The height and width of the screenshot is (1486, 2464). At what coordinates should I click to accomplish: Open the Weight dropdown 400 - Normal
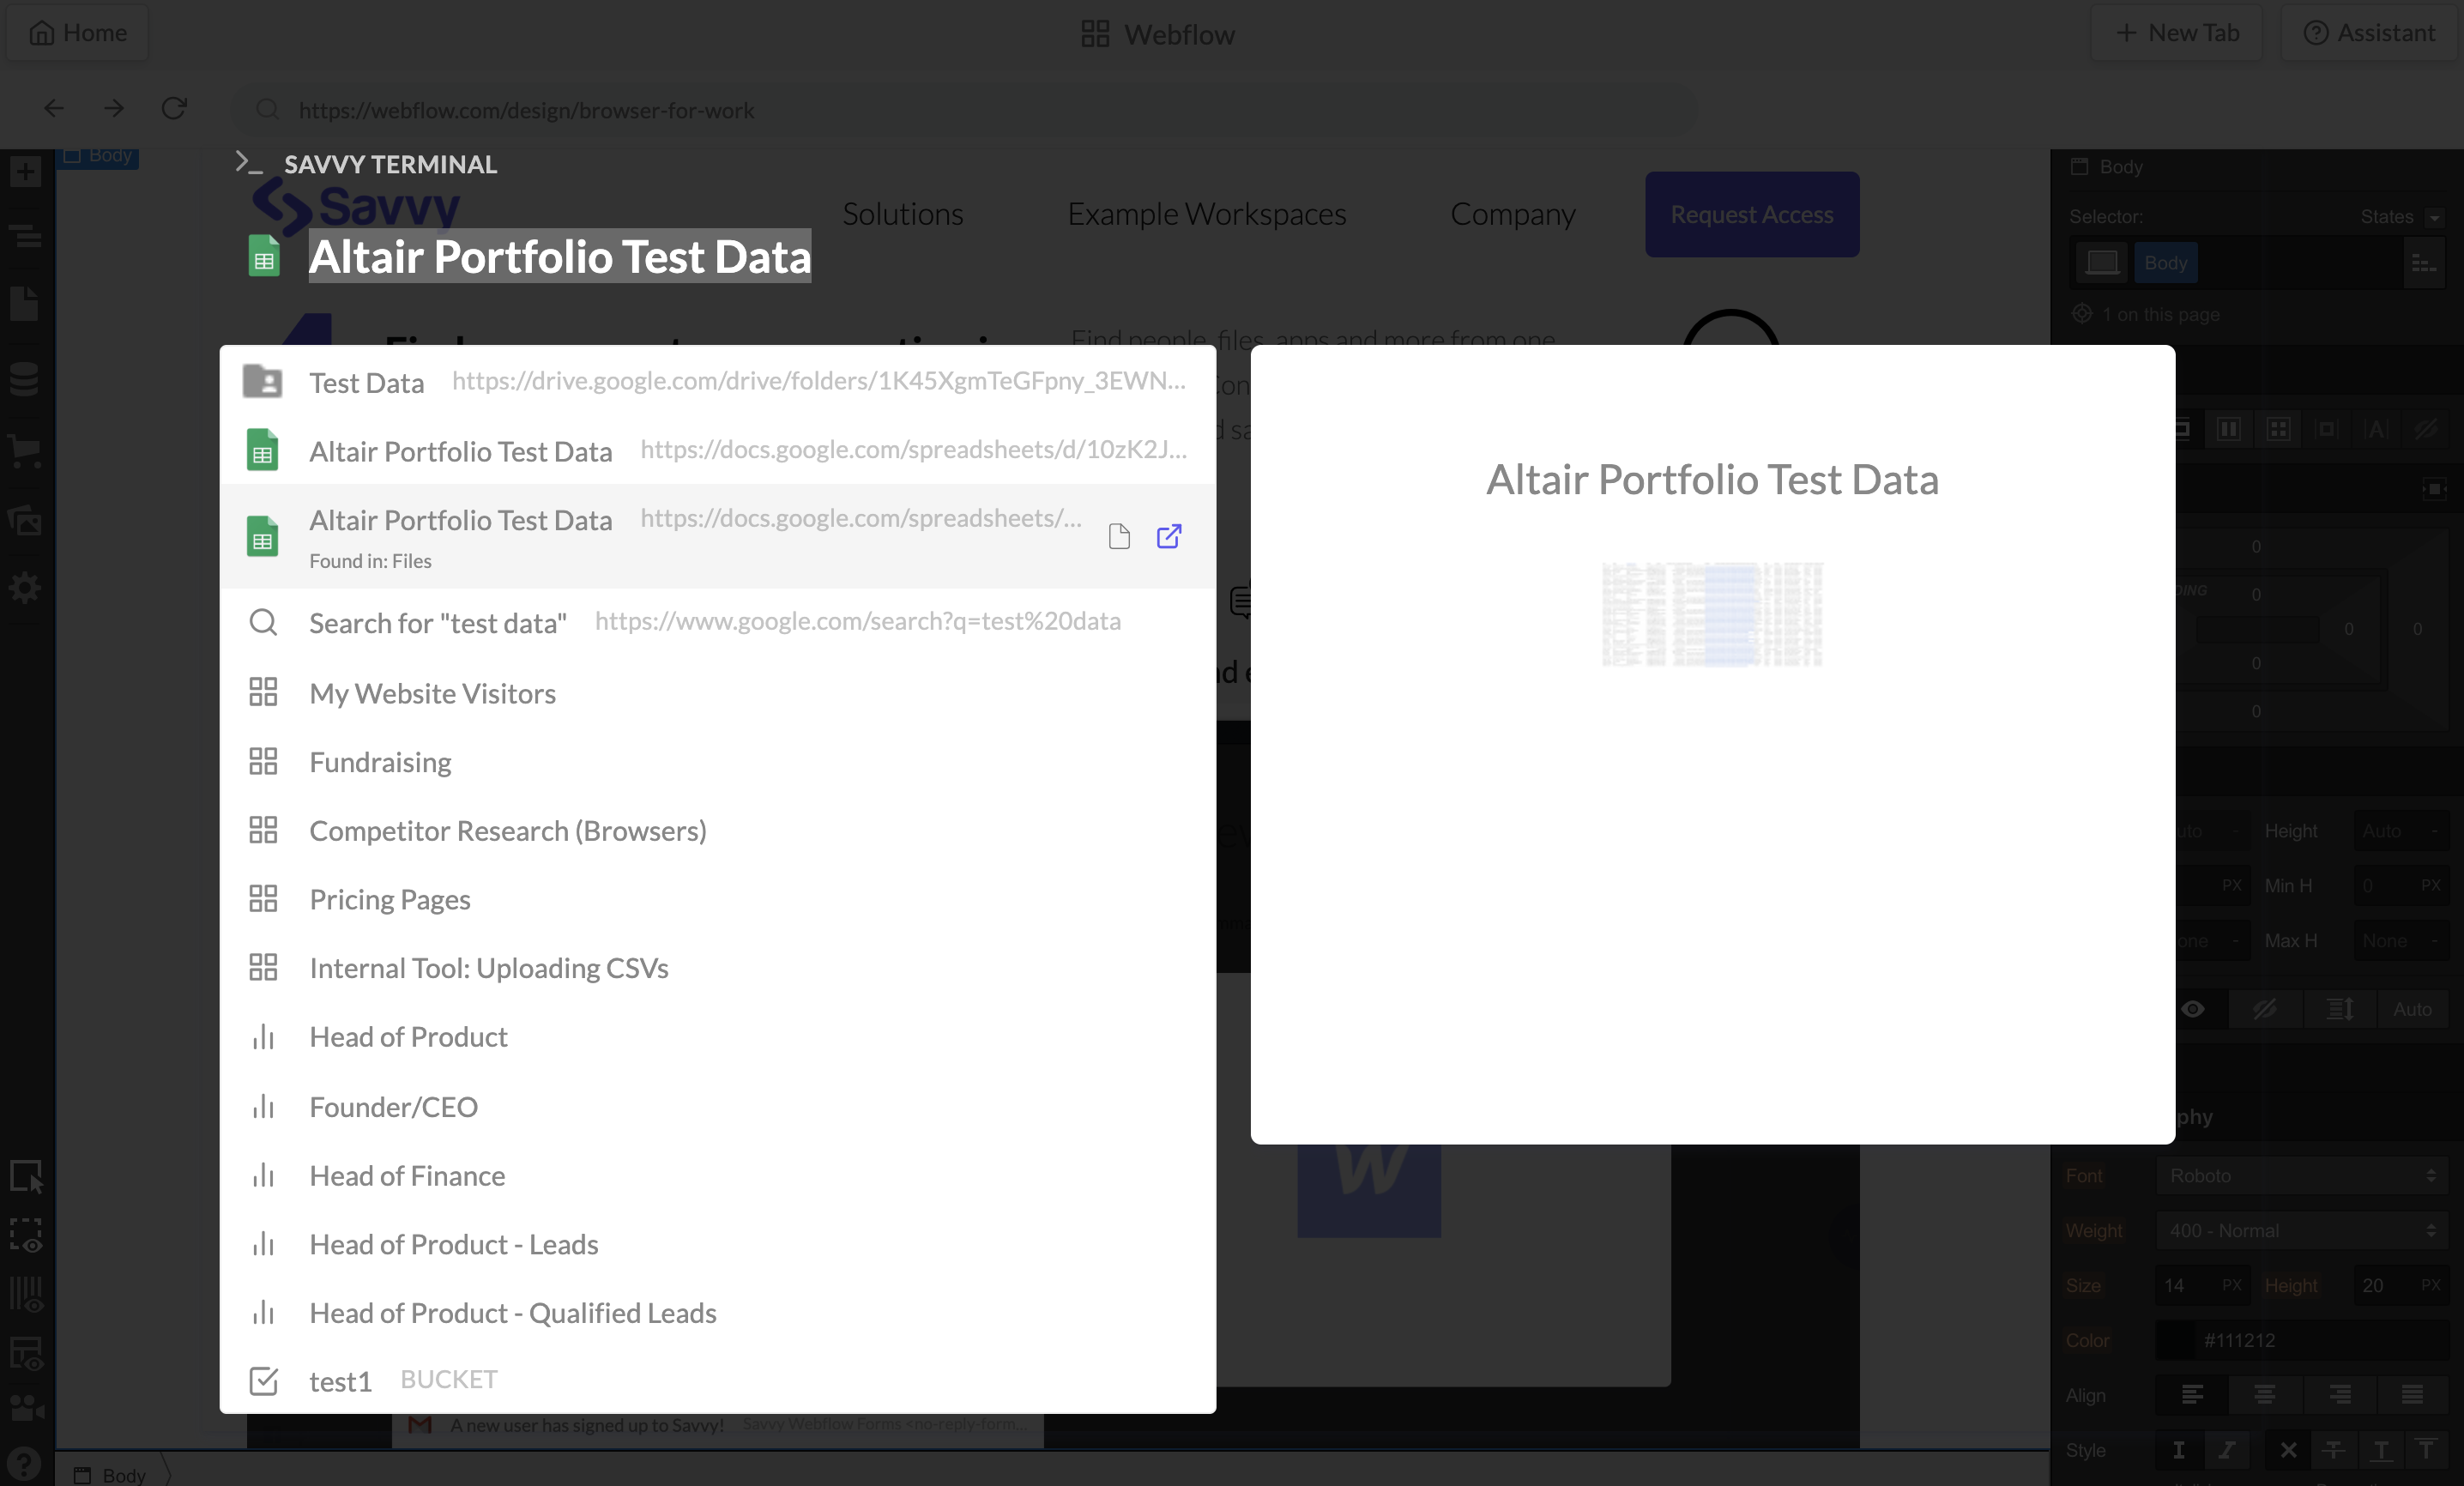pos(2302,1231)
